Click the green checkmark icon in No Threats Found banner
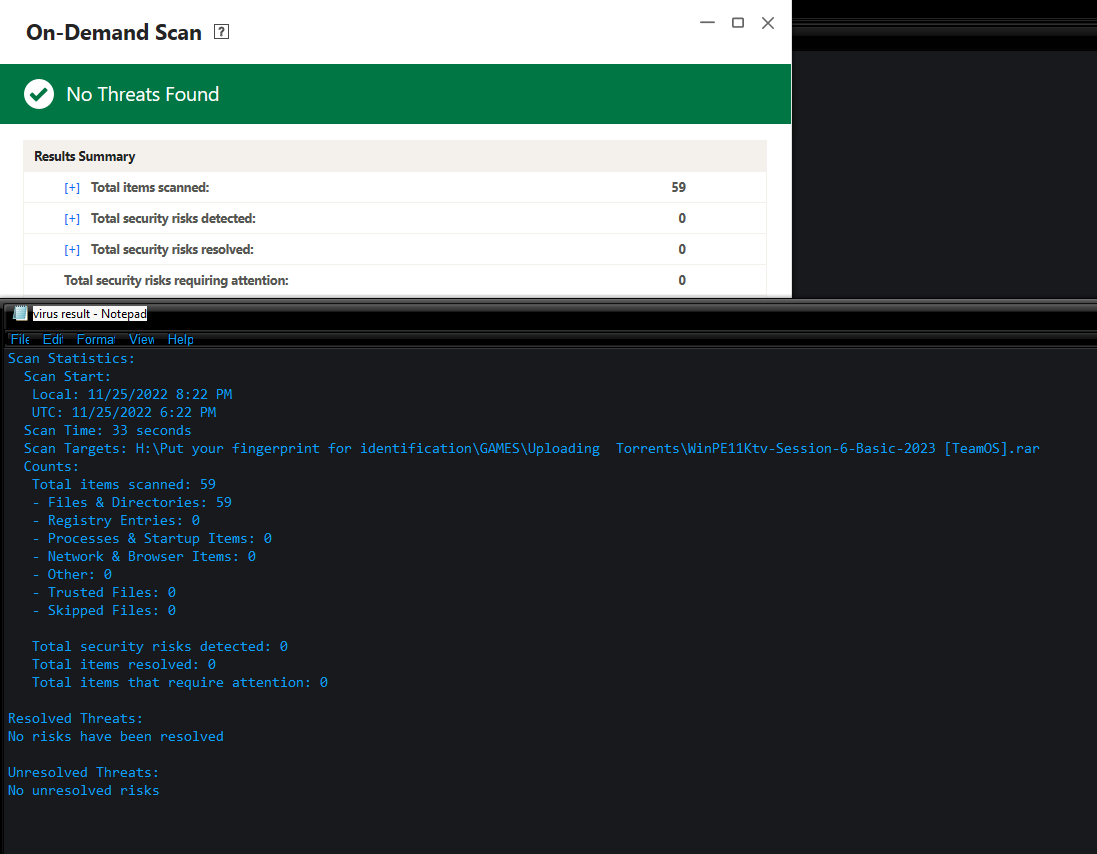1097x854 pixels. coord(39,94)
